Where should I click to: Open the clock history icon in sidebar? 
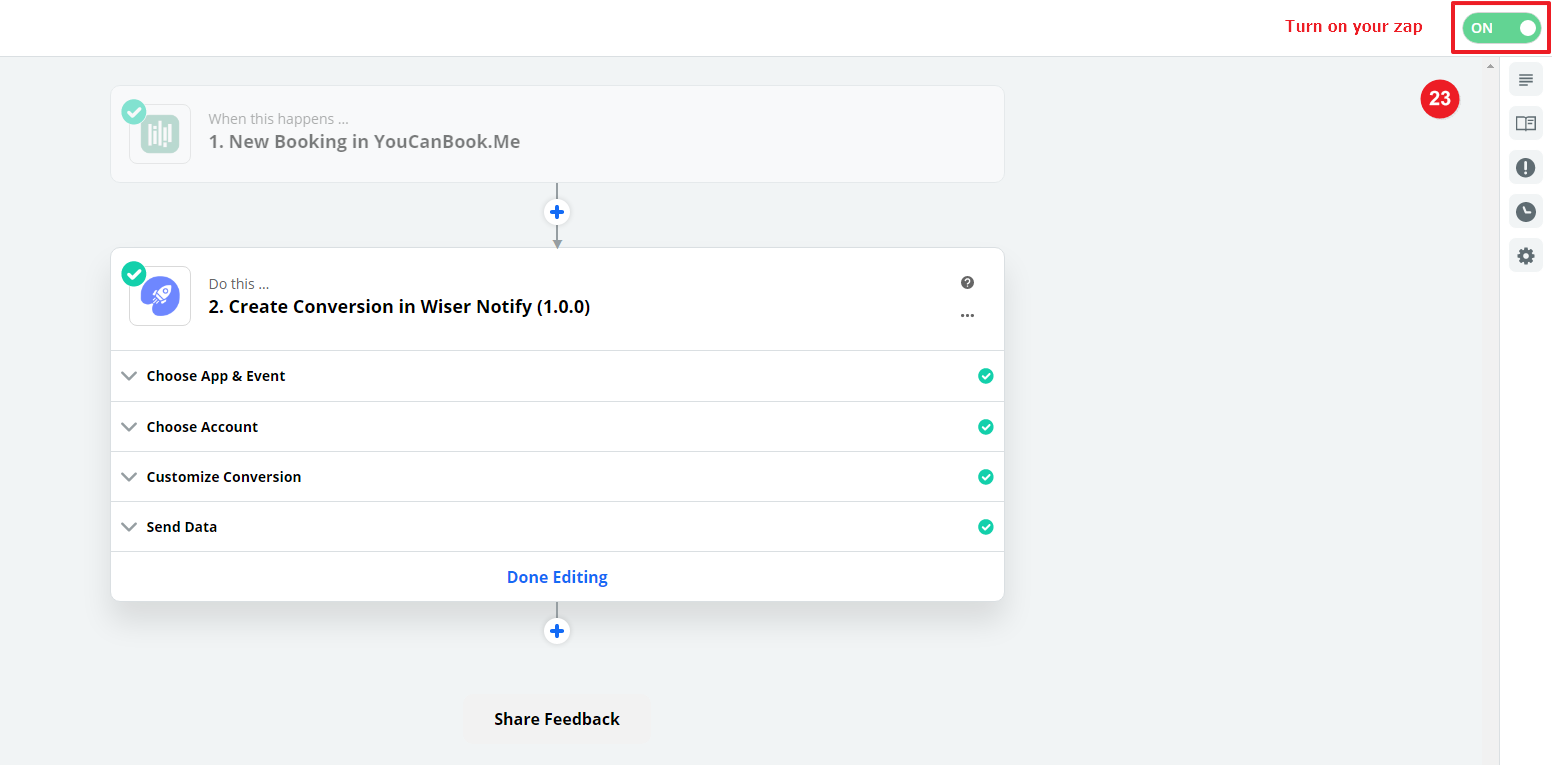click(x=1525, y=212)
